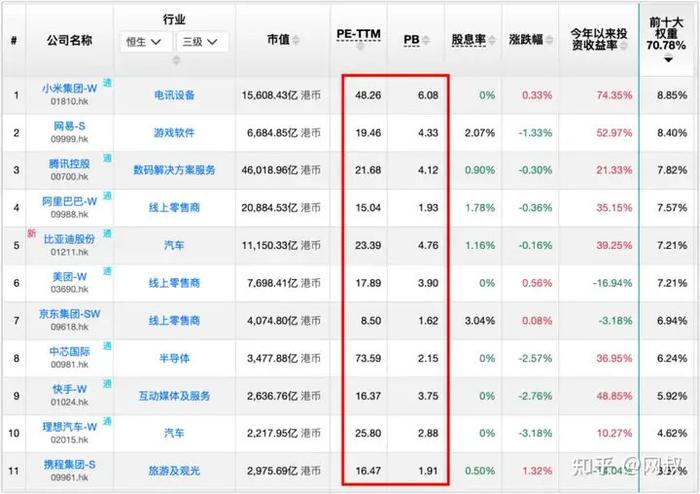Click the PE-TTM column header label
Image resolution: width=700 pixels, height=494 pixels.
[x=358, y=34]
